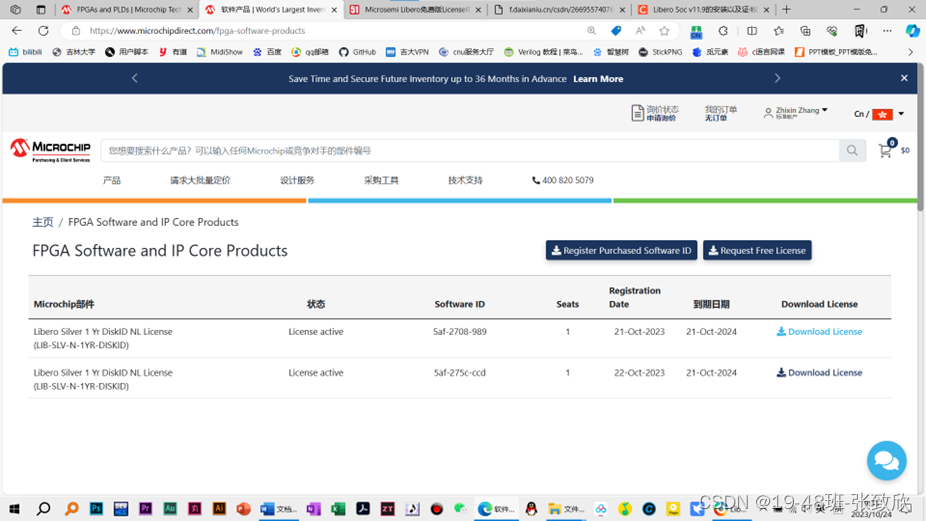
Task: Open 采购工具 menu
Action: pos(381,180)
